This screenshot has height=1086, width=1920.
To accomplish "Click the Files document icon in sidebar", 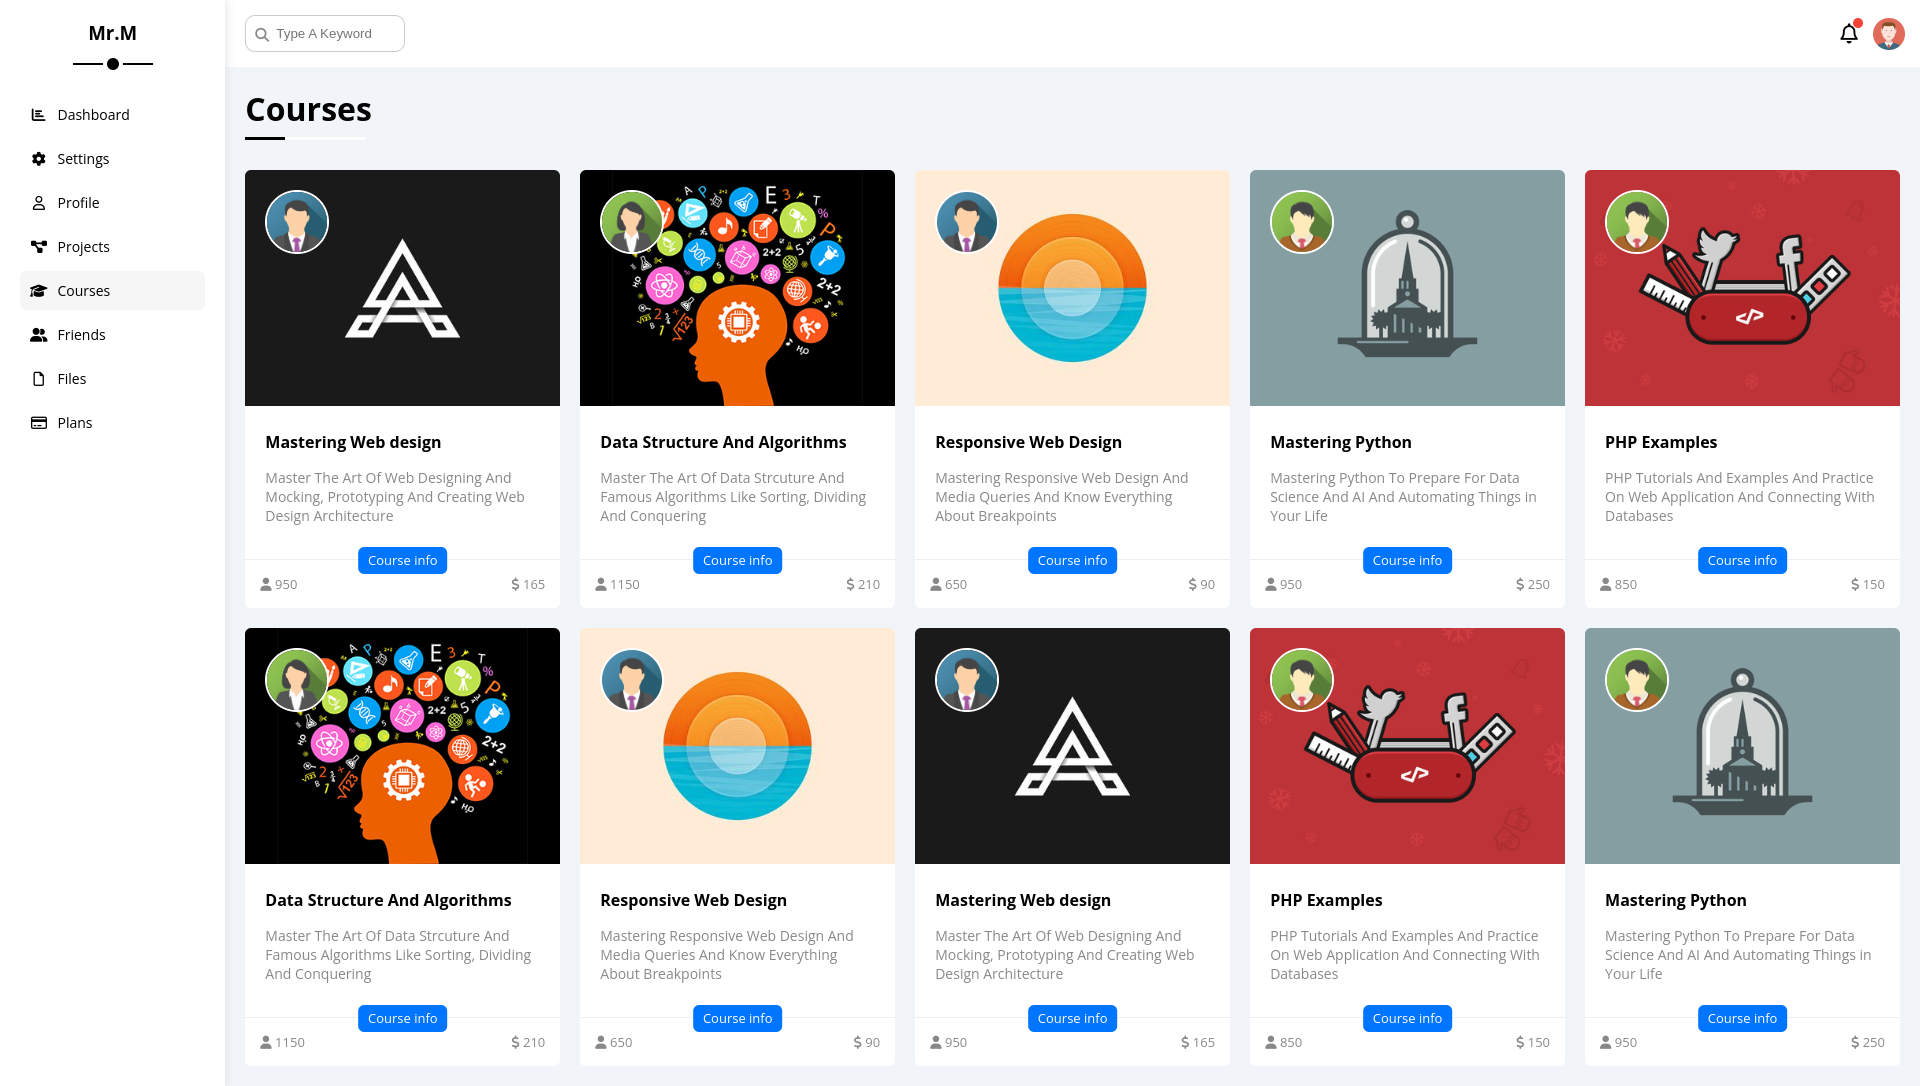I will click(x=38, y=379).
